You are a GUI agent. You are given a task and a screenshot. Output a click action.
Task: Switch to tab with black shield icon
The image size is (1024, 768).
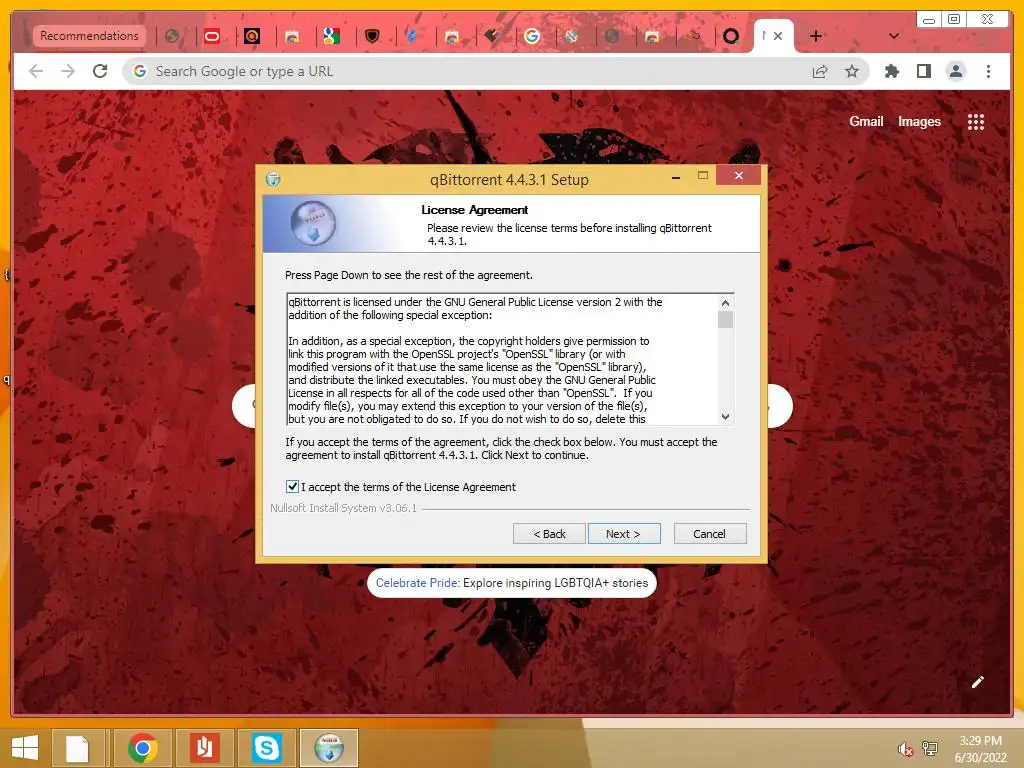372,36
